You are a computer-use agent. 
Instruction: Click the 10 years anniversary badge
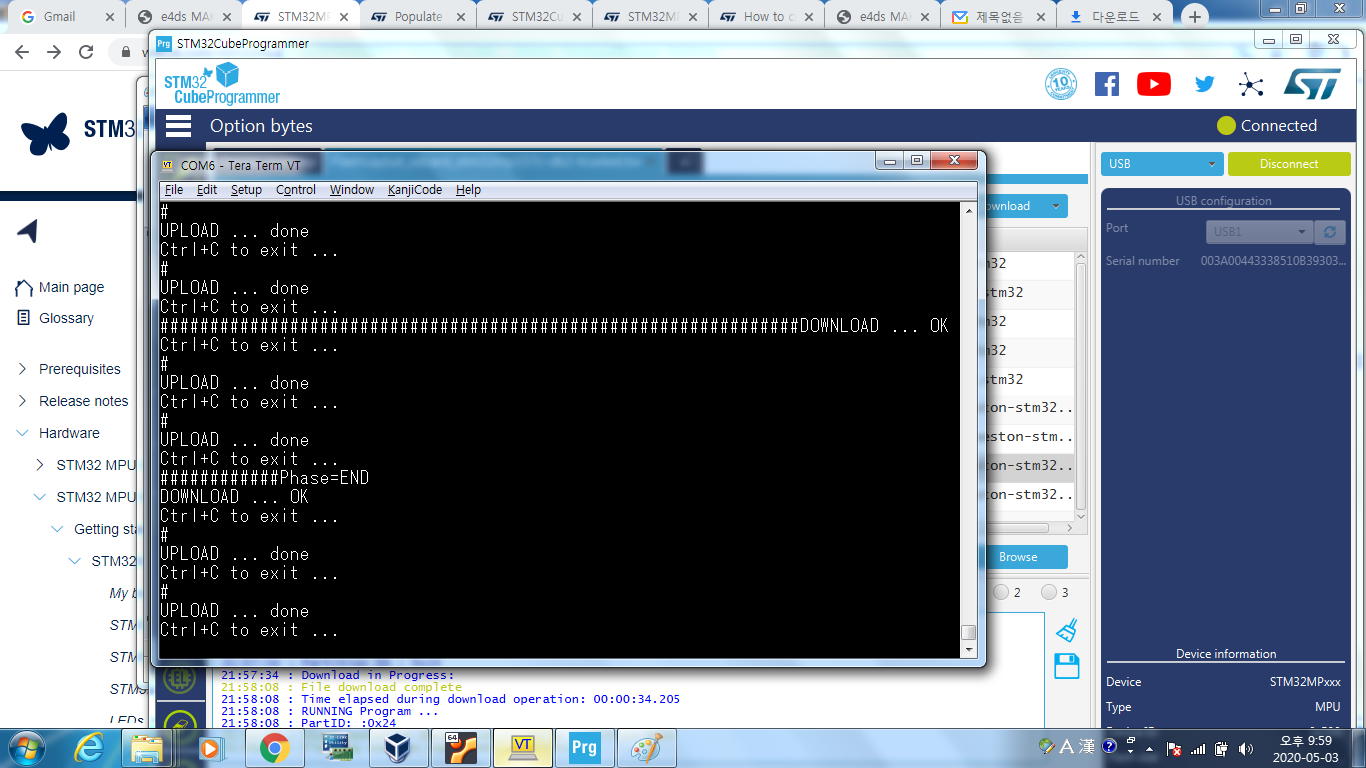(x=1061, y=84)
